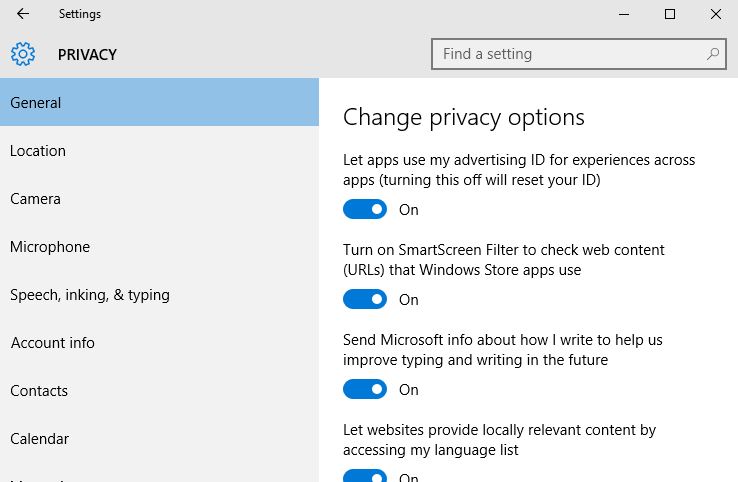Click the PRIVACY header title

[x=87, y=54]
